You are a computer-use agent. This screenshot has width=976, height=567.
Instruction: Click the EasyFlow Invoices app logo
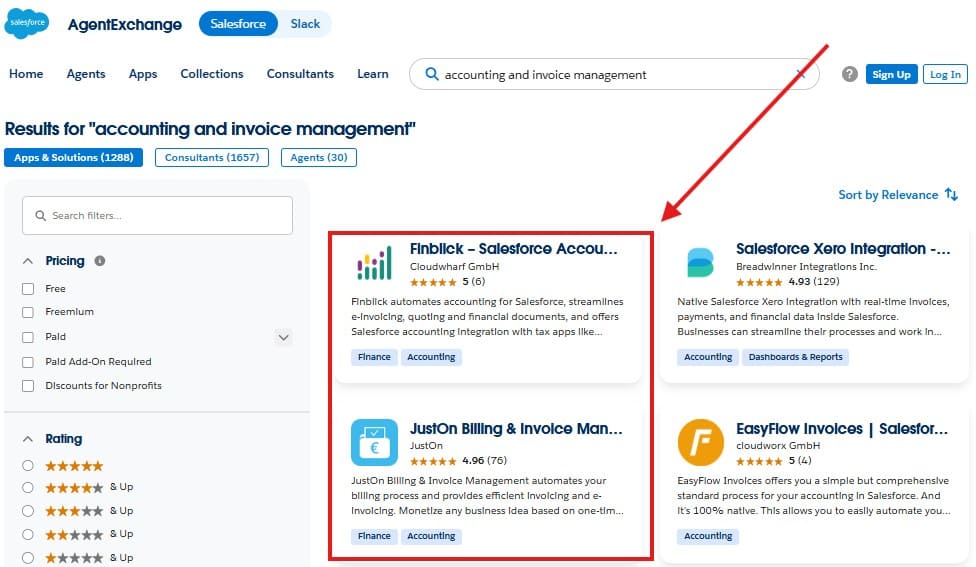click(x=700, y=443)
